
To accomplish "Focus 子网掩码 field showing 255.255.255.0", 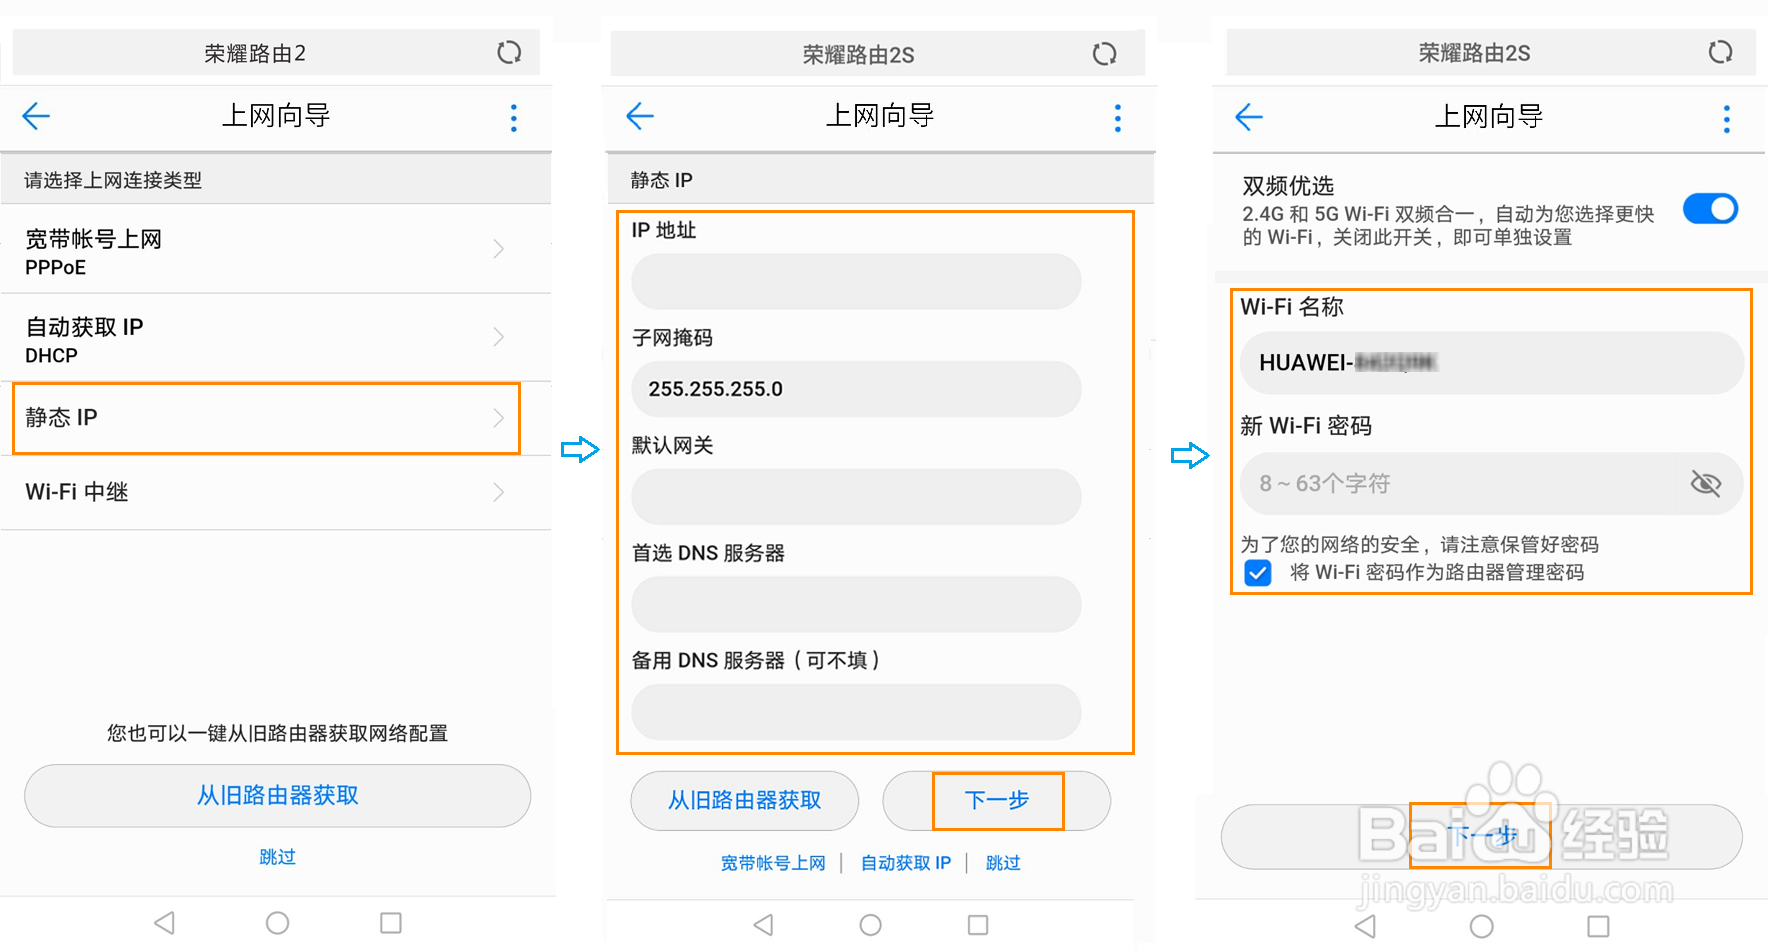I will pyautogui.click(x=856, y=389).
